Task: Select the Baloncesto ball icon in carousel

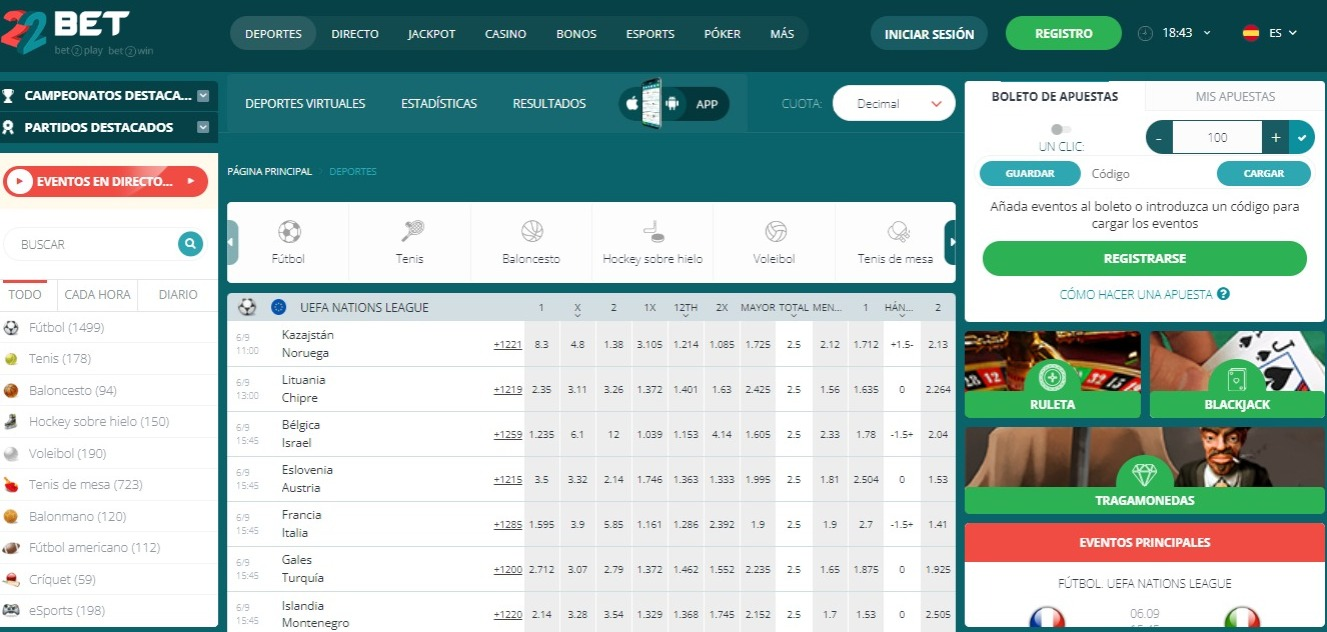Action: point(532,232)
